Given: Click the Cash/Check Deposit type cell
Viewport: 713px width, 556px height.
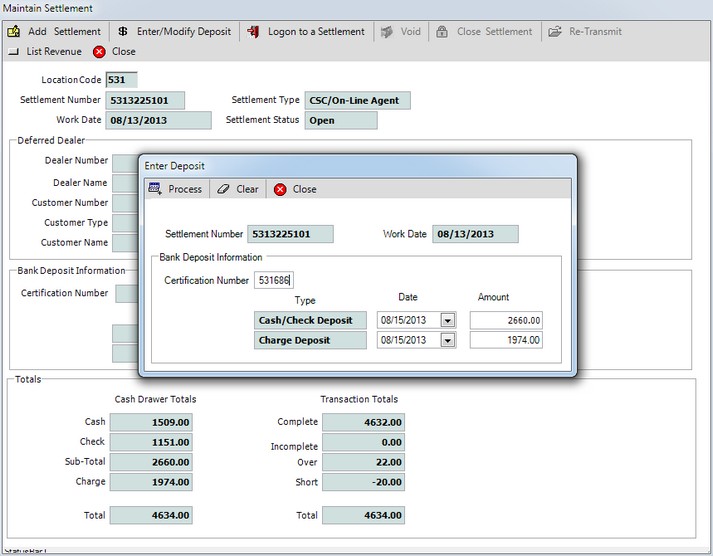Looking at the screenshot, I should (x=310, y=321).
